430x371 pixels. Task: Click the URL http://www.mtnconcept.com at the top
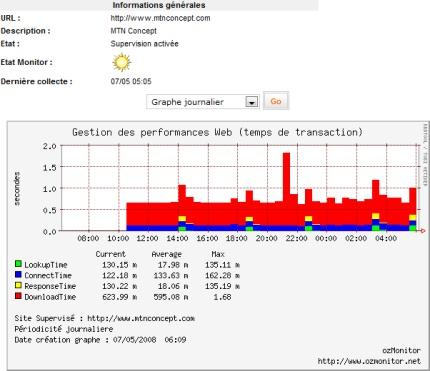point(160,18)
